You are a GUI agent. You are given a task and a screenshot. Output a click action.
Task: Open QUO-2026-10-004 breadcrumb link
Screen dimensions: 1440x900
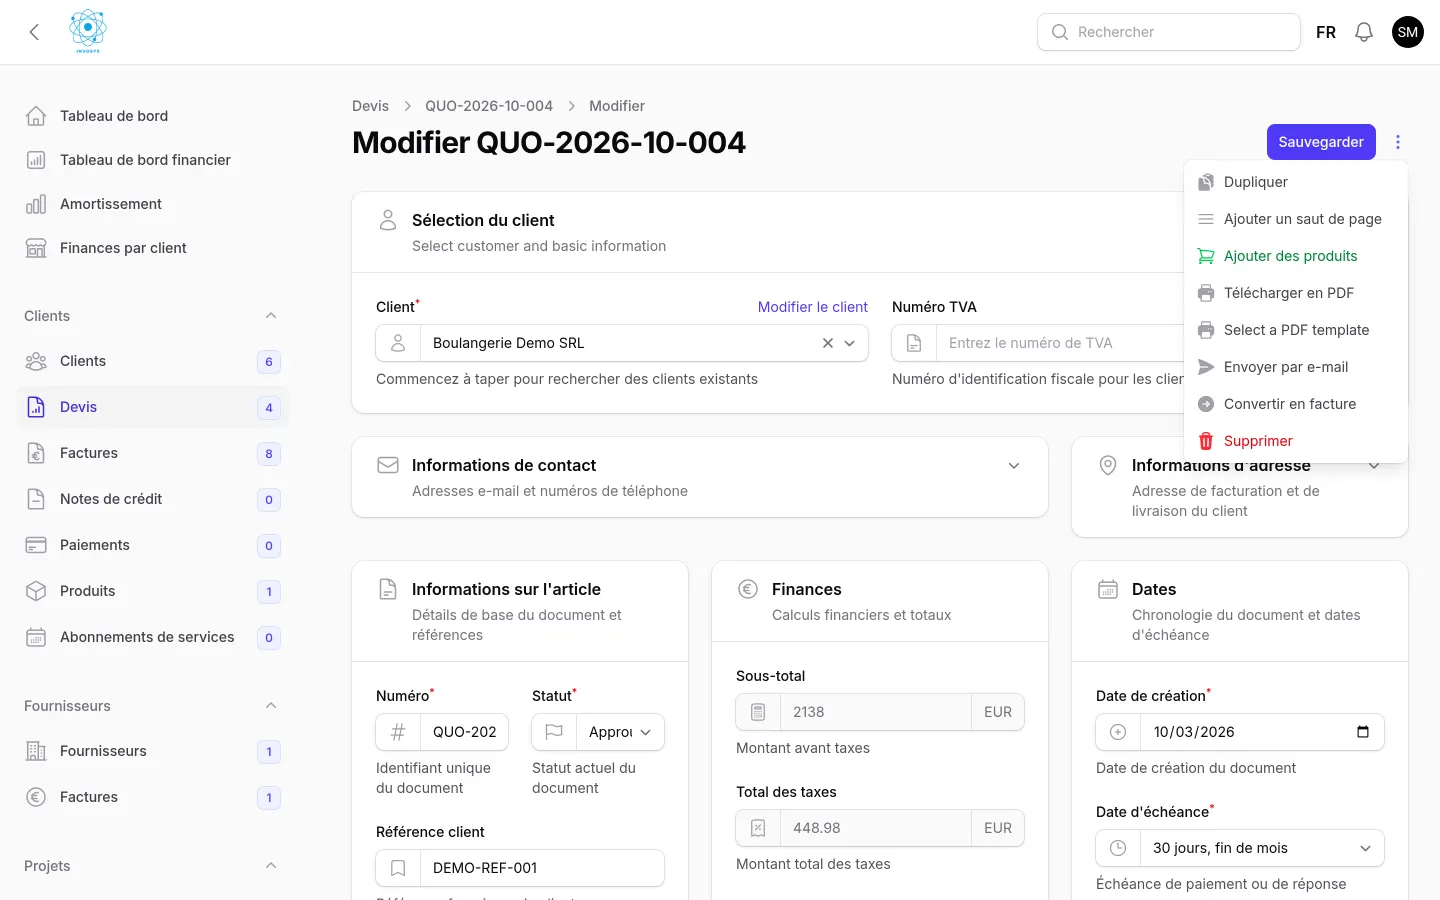tap(489, 106)
